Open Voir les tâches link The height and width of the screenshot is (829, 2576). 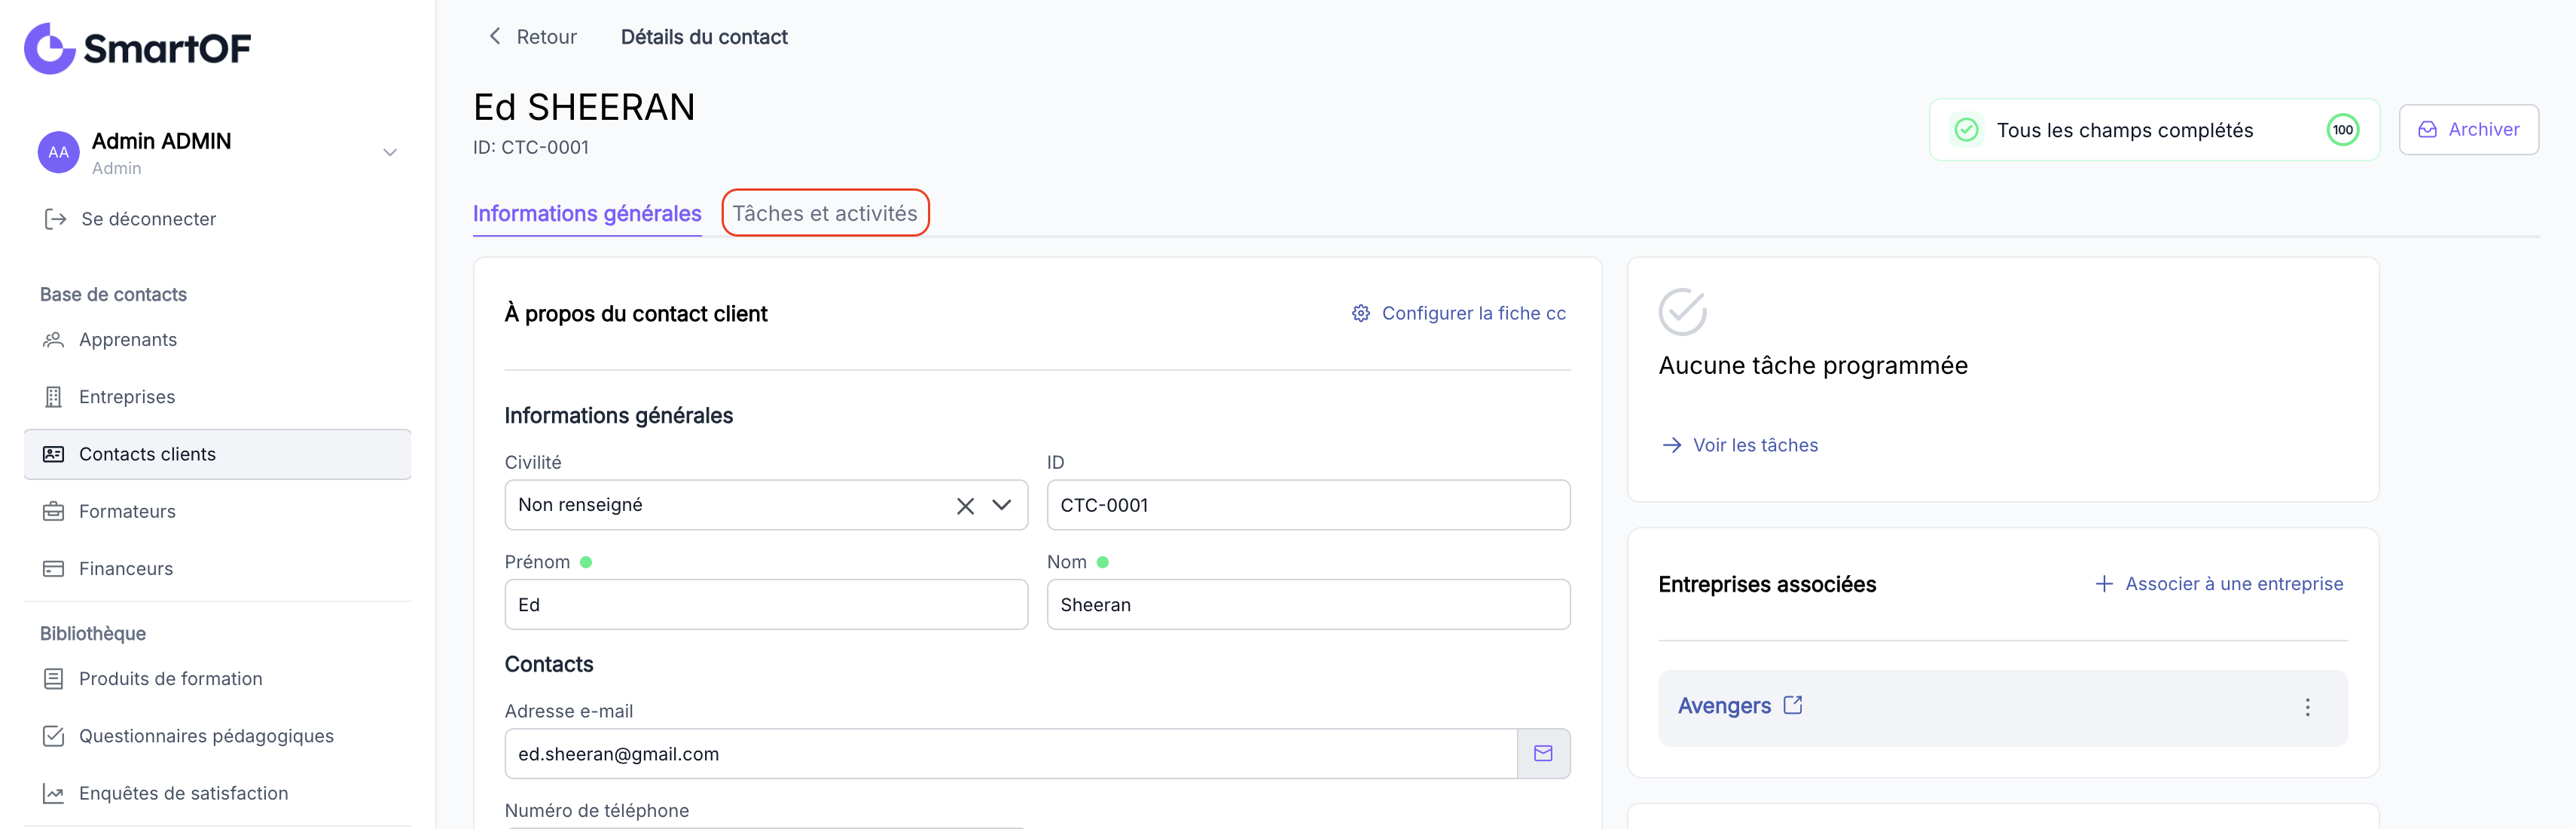[x=1755, y=445]
